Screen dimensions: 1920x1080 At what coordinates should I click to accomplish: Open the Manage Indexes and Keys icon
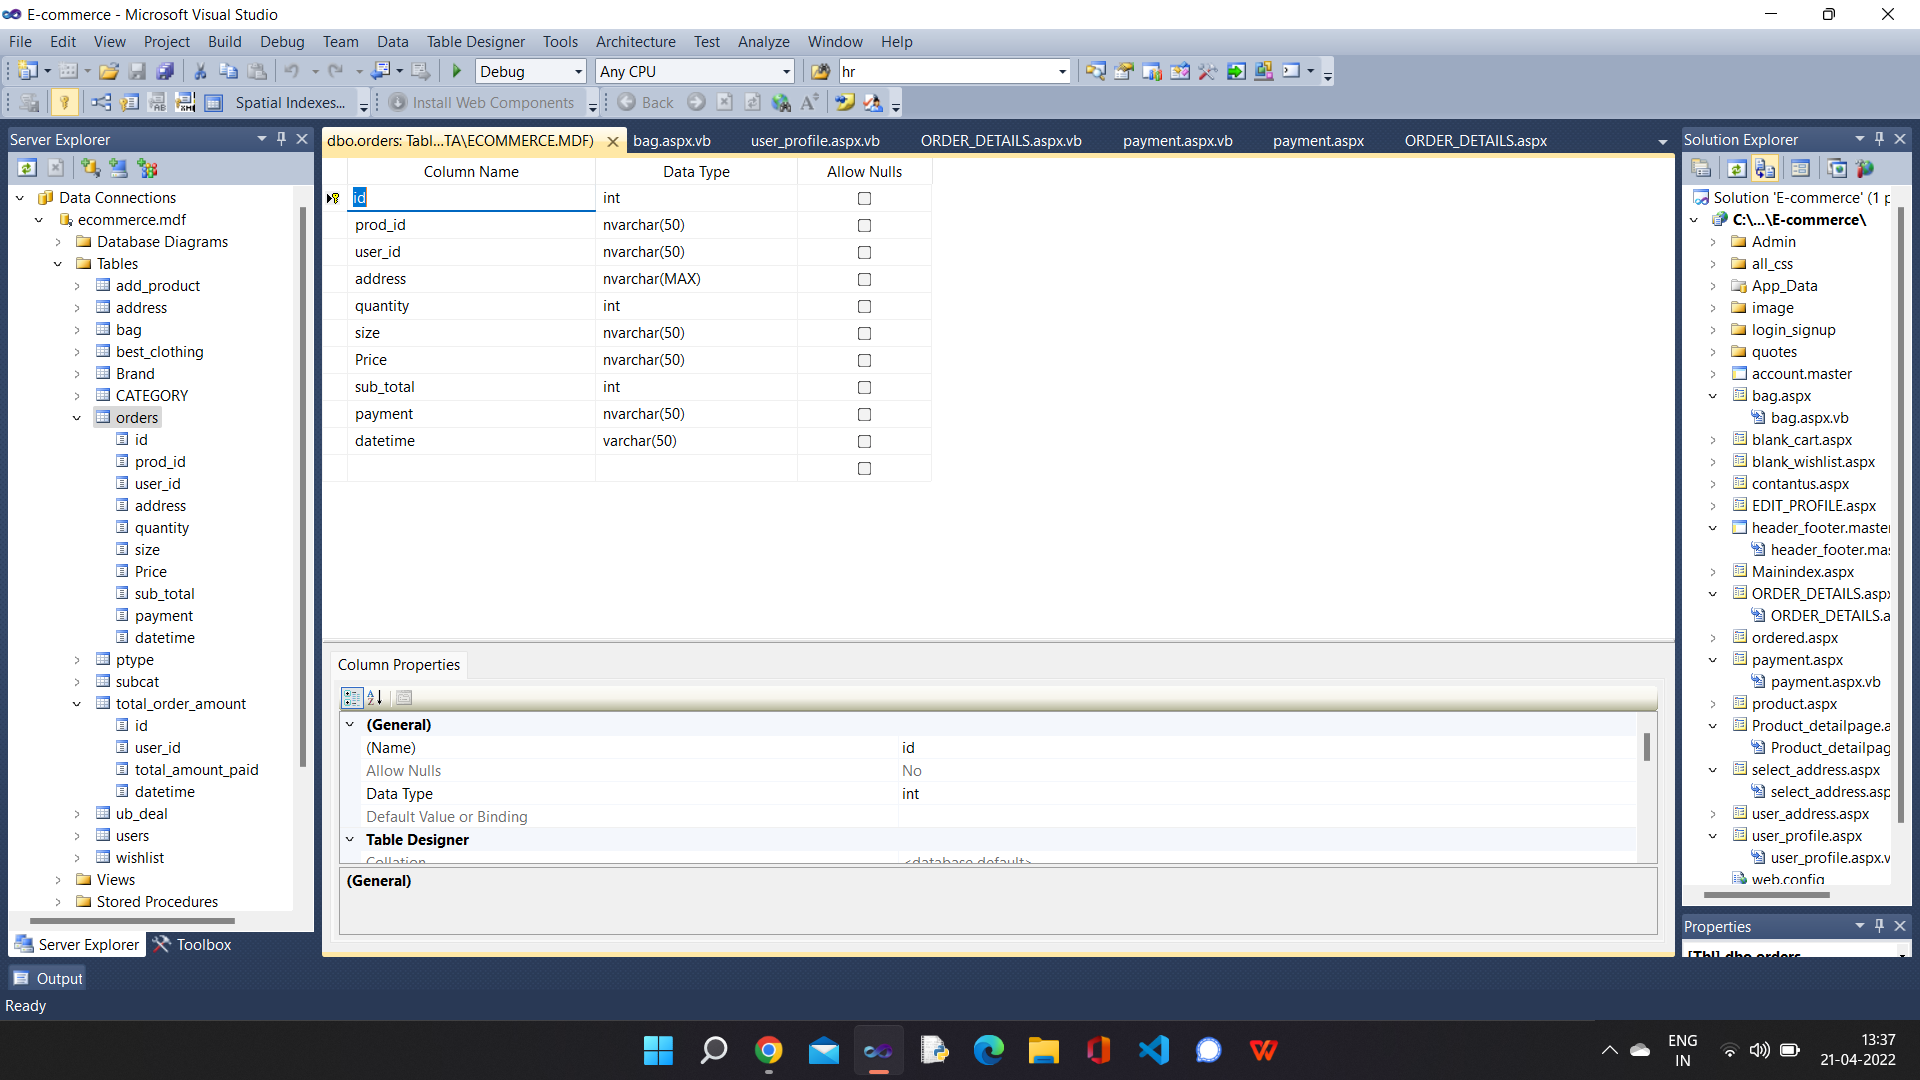click(129, 102)
